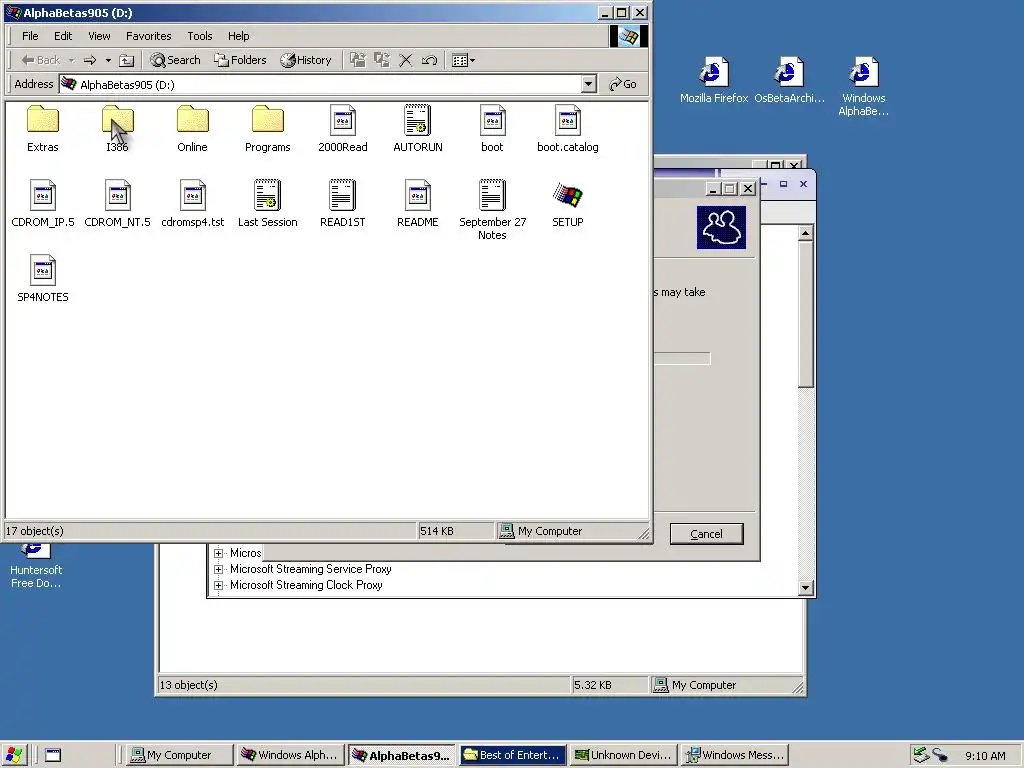This screenshot has height=768, width=1024.
Task: Click the Go button
Action: click(622, 84)
